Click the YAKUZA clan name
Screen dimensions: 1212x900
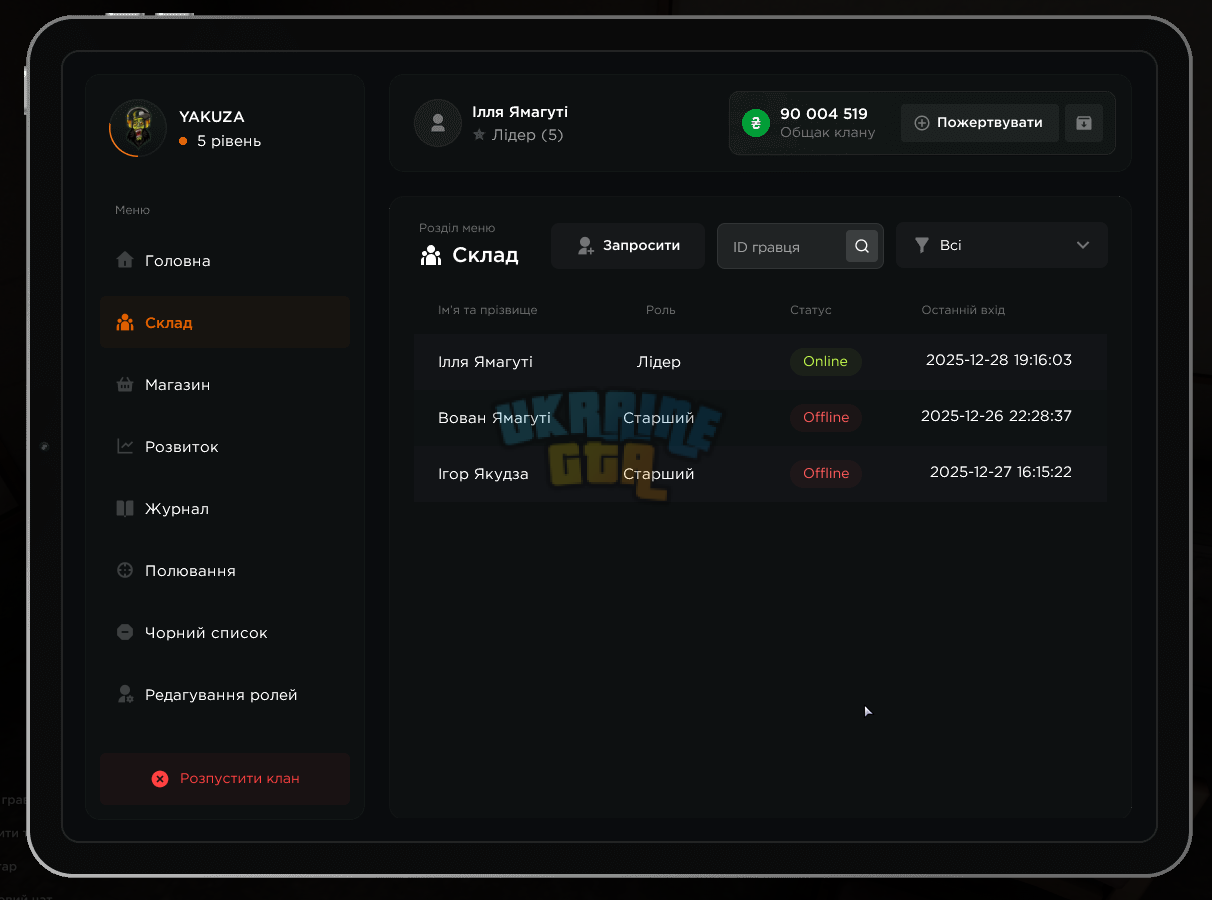tap(212, 116)
